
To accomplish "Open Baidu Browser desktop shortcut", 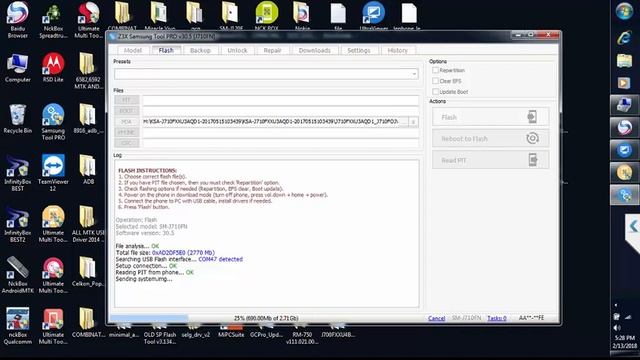I will (x=18, y=20).
